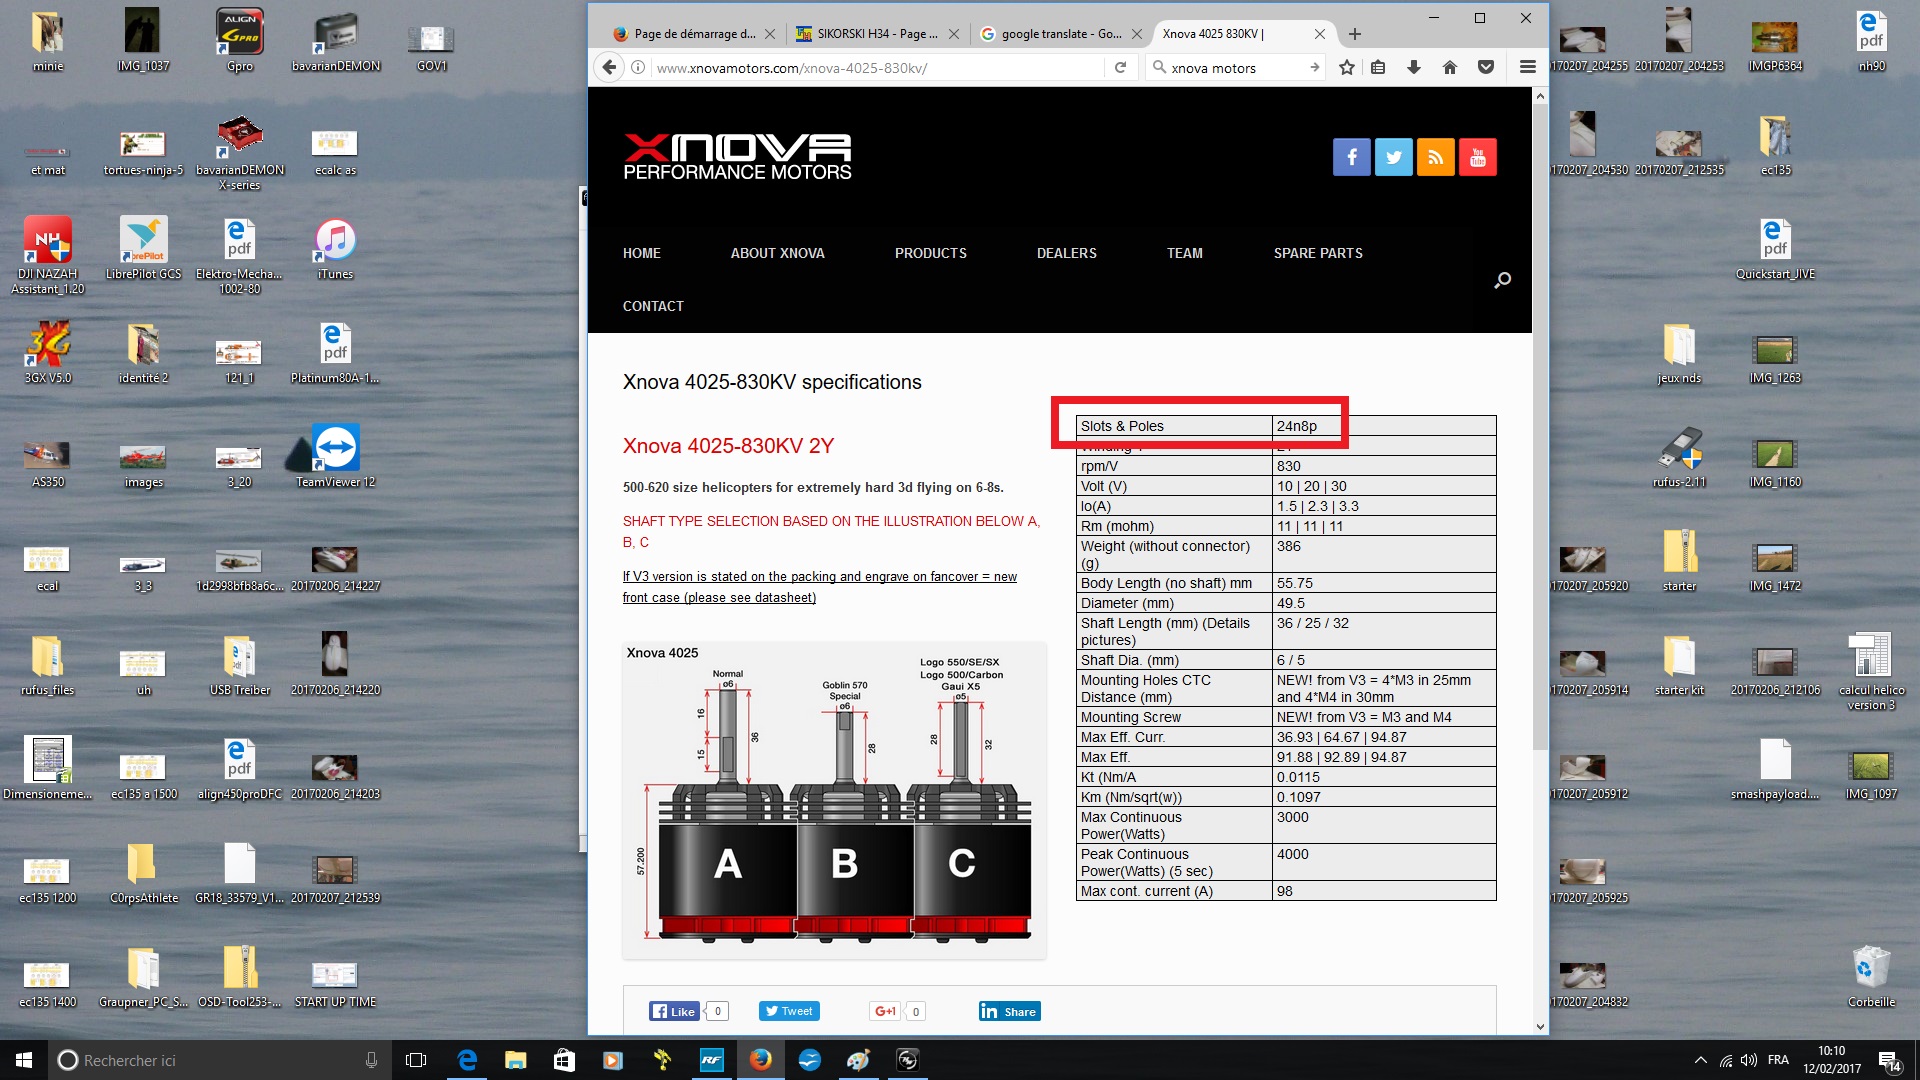Click the Xnova Performance Motors logo
The width and height of the screenshot is (1920, 1080).
[737, 157]
